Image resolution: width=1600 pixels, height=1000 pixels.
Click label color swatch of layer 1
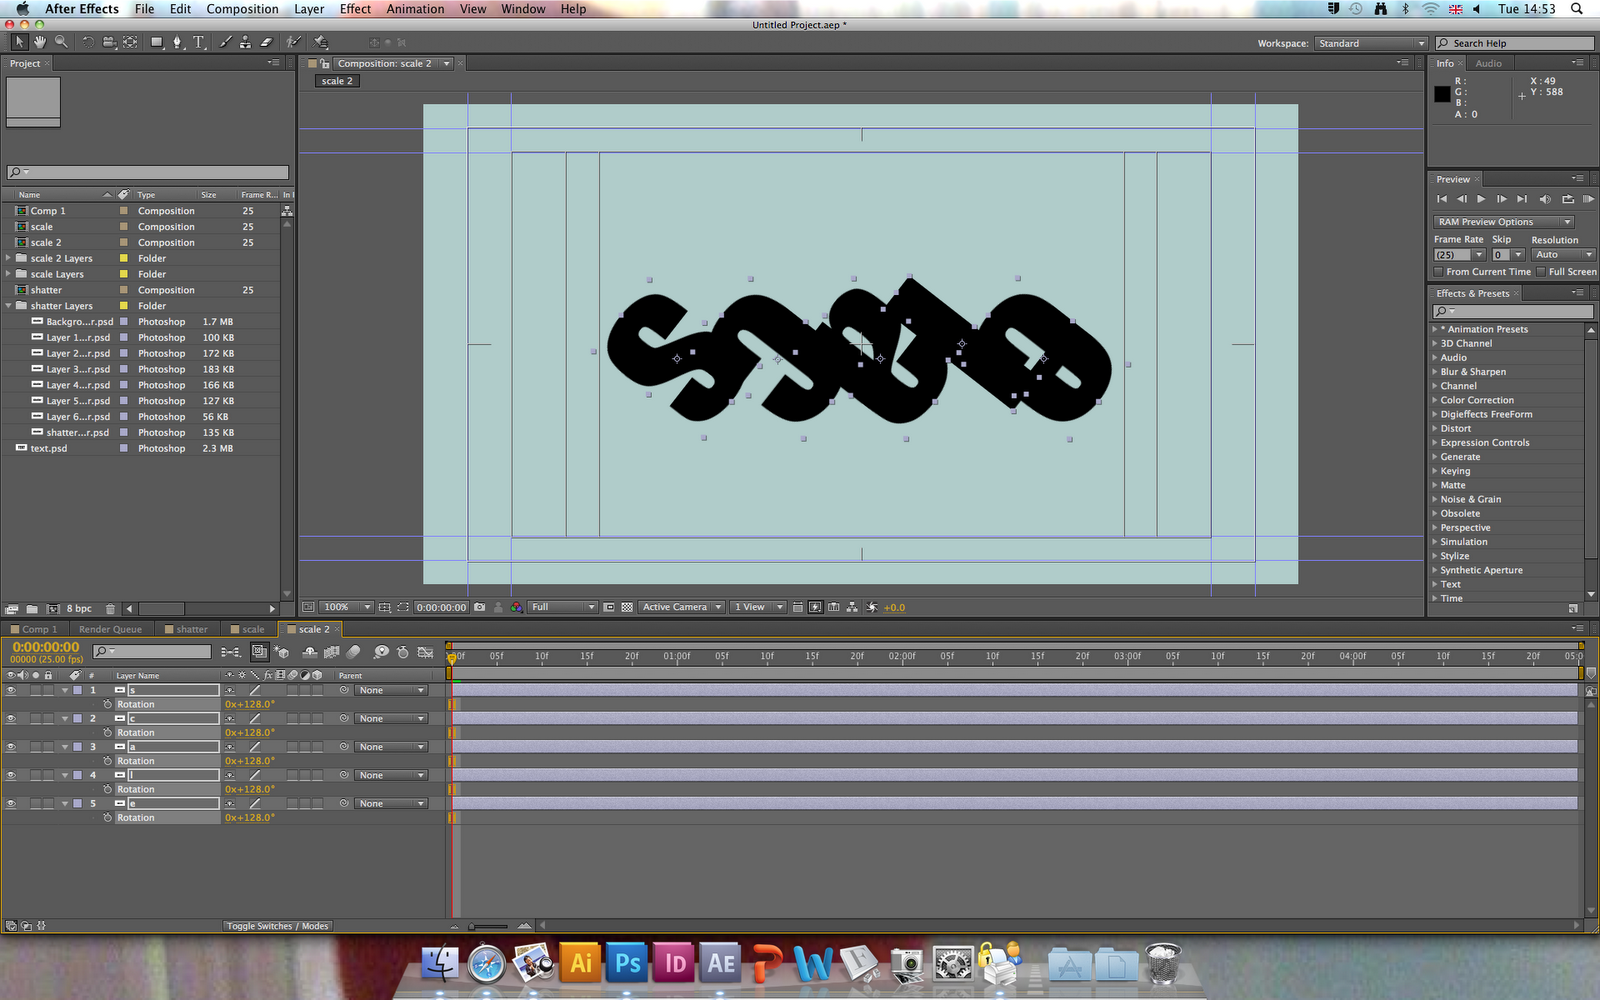tap(78, 690)
